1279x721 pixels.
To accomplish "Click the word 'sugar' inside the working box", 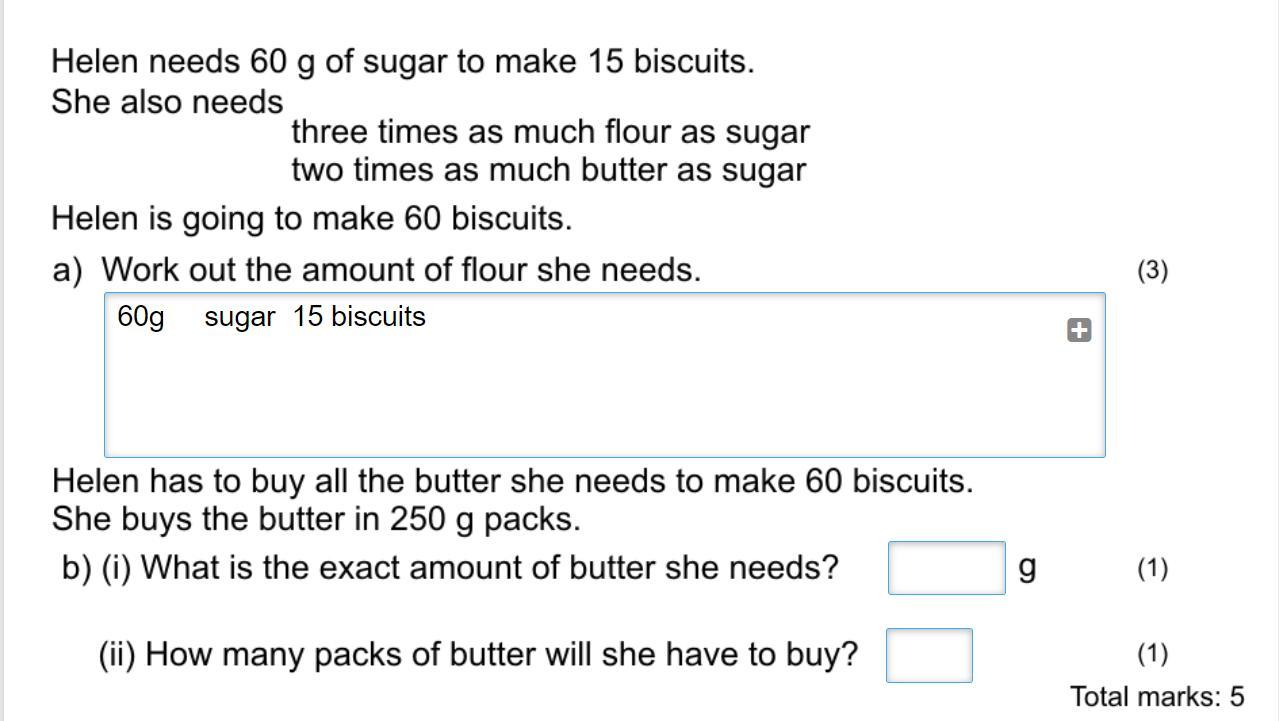I will coord(239,317).
